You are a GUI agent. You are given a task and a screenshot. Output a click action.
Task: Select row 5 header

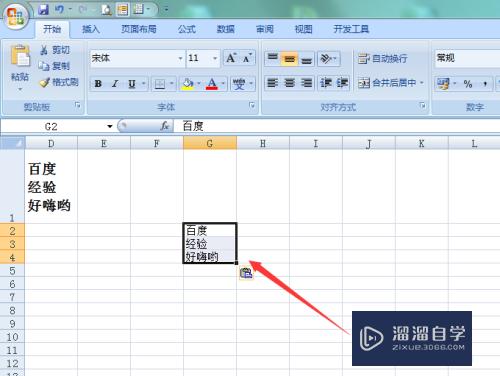click(x=12, y=271)
